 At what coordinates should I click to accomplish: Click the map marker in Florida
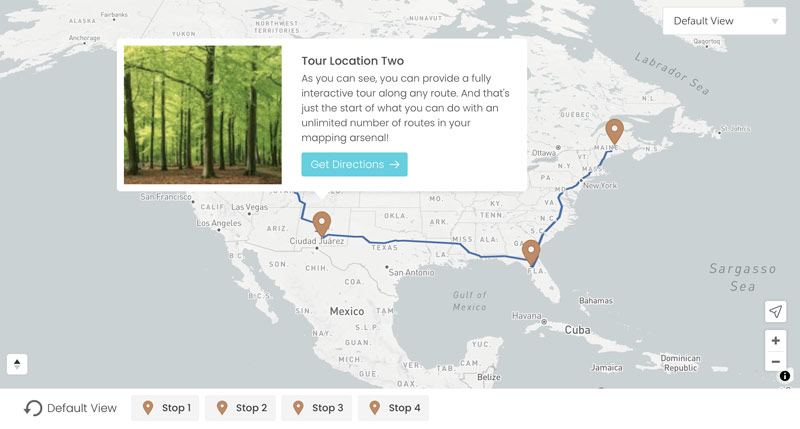coord(531,251)
